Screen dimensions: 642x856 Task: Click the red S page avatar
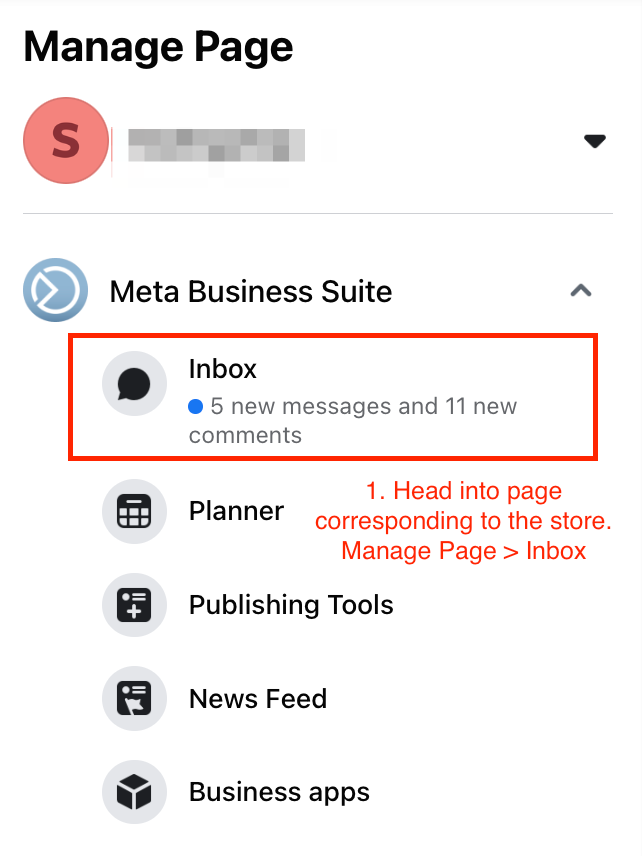66,140
